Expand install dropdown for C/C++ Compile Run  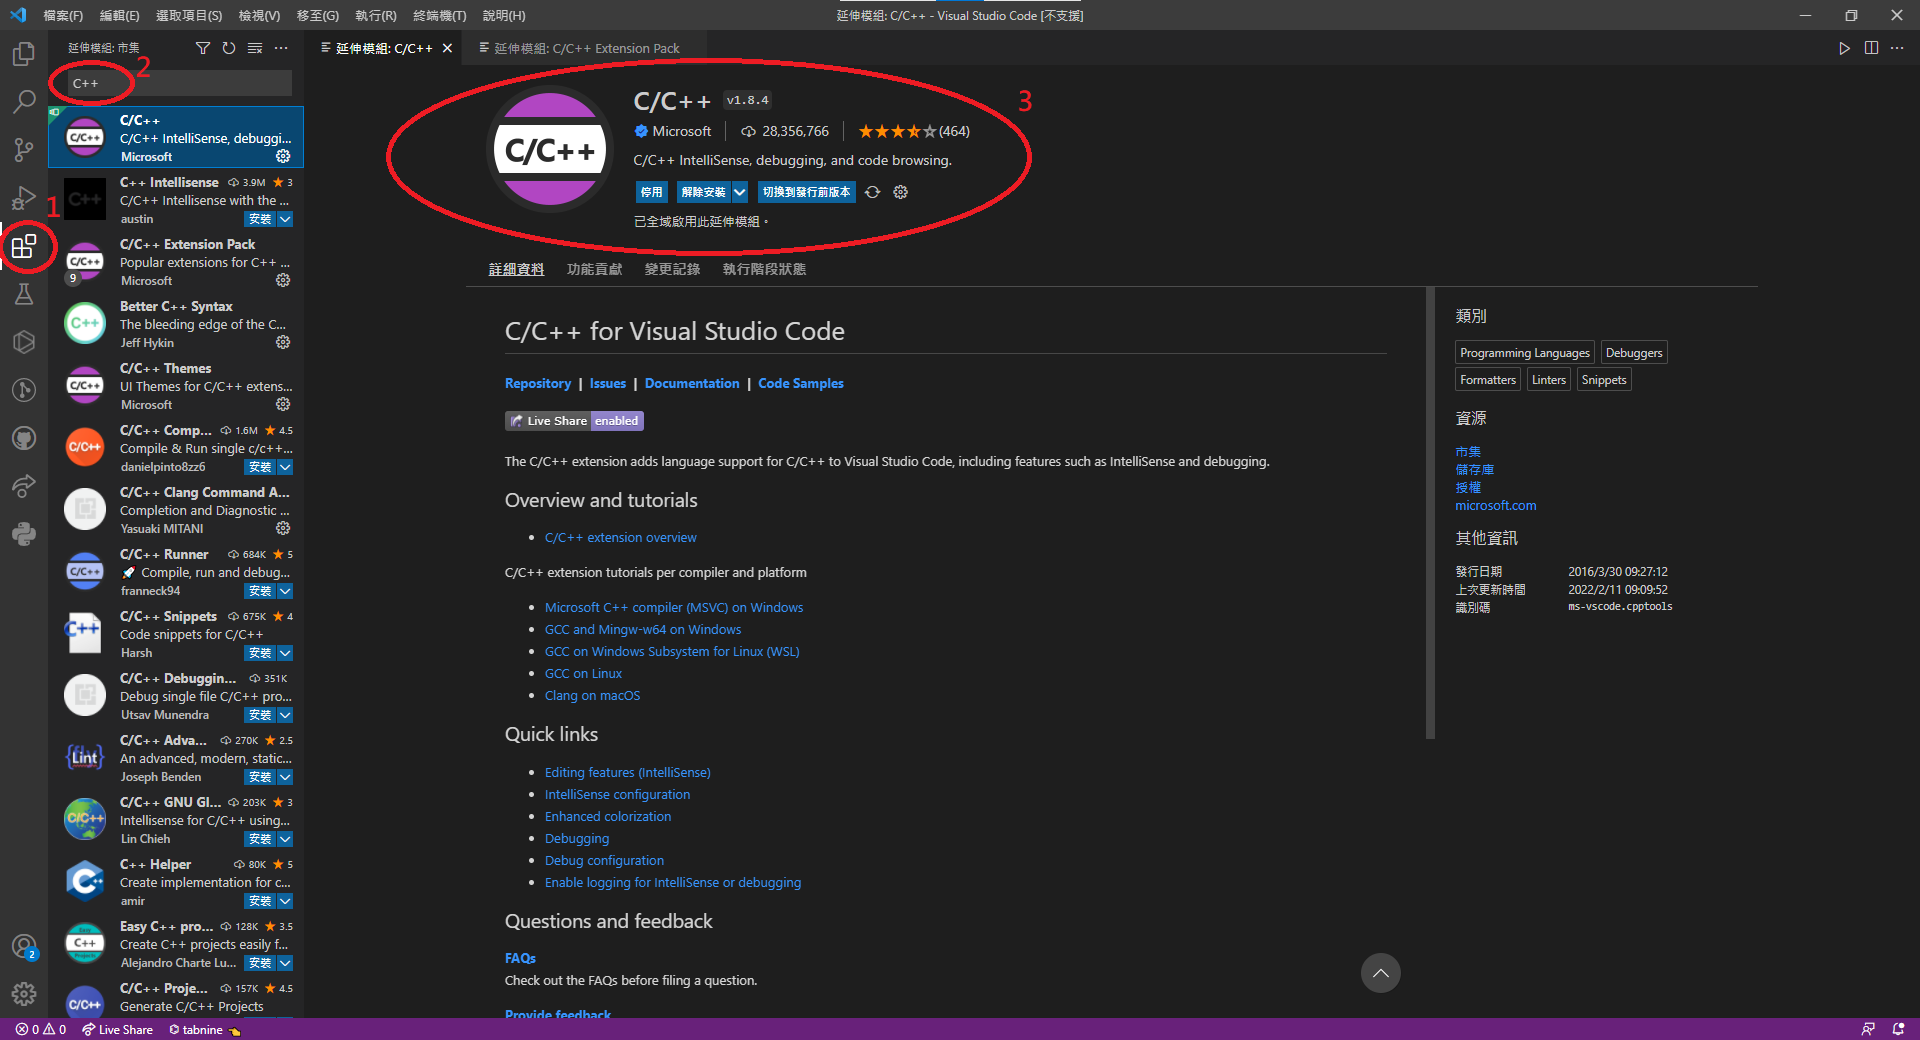click(285, 467)
